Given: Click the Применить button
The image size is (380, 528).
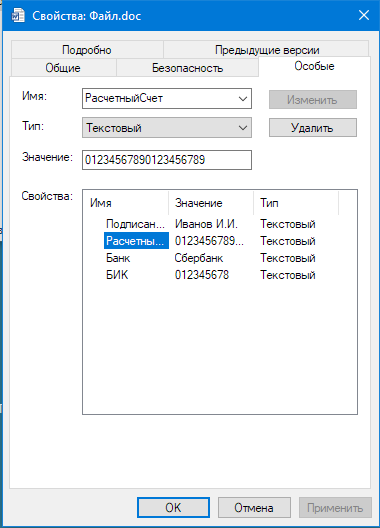Looking at the screenshot, I should pyautogui.click(x=335, y=507).
